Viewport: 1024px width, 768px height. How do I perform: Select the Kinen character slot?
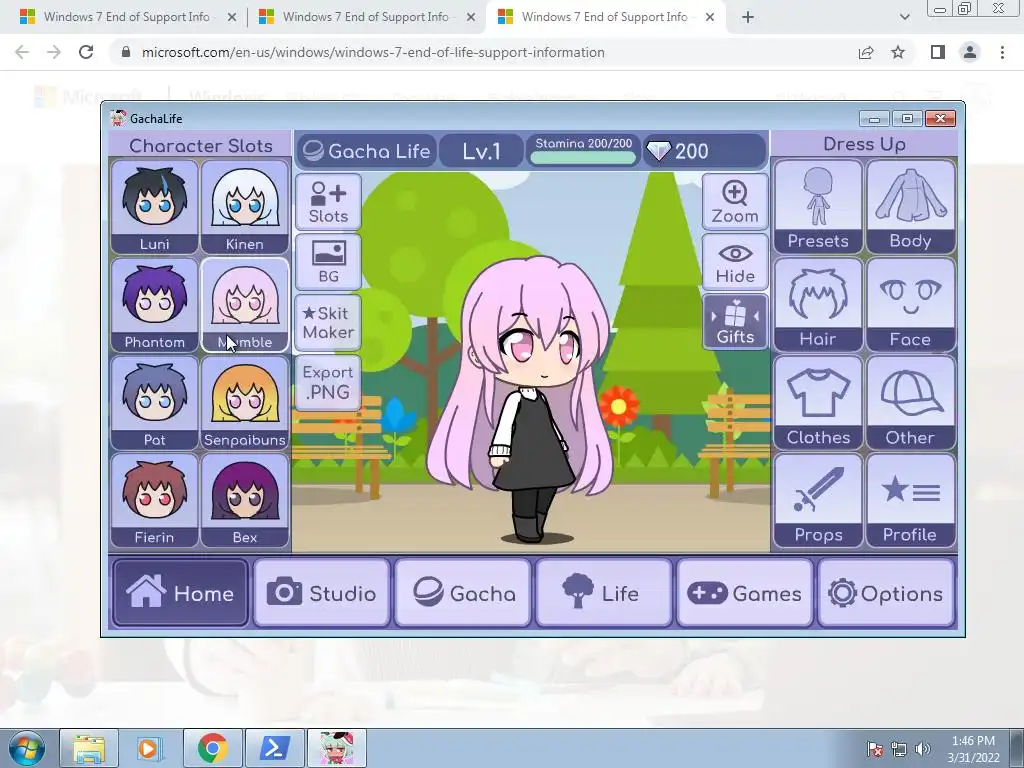coord(244,207)
